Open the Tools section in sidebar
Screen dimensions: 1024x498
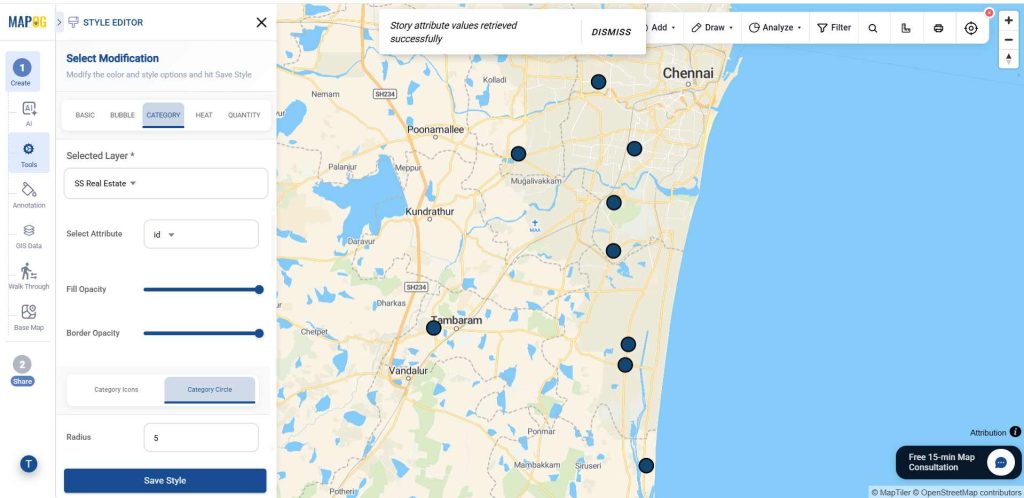(x=29, y=153)
